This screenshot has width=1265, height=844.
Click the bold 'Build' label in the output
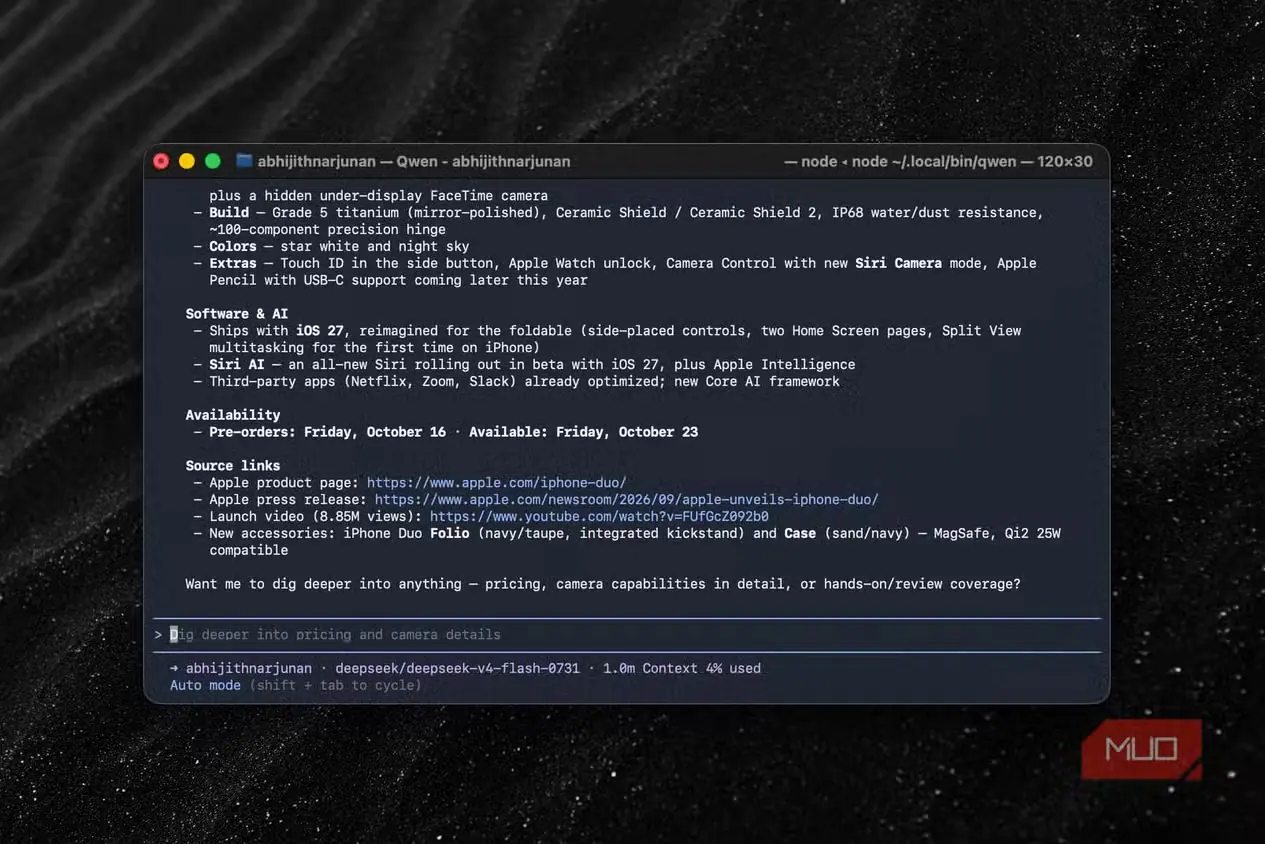(229, 213)
